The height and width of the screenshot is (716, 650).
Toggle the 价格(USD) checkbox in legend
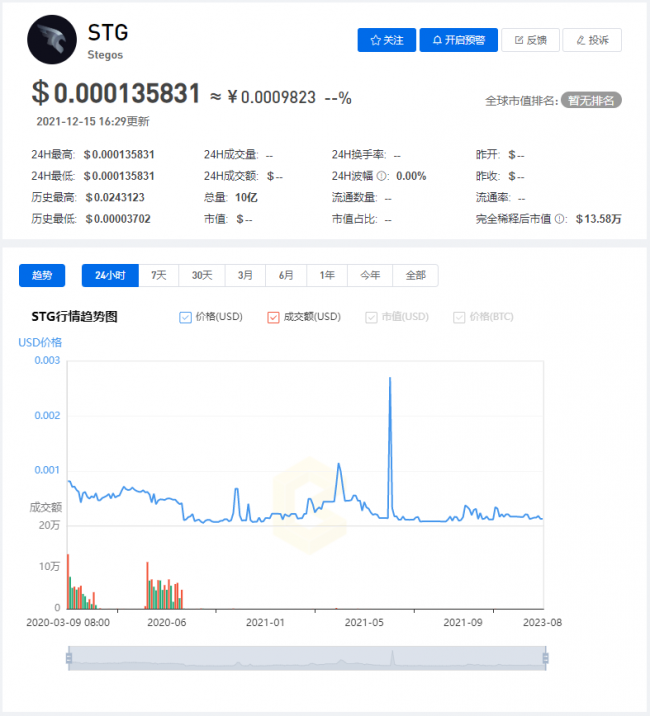[x=185, y=317]
